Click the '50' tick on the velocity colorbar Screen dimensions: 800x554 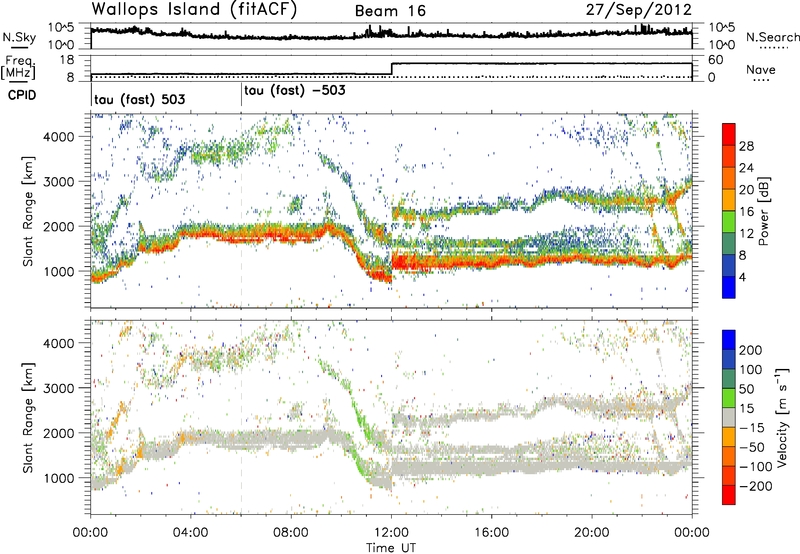coord(746,389)
